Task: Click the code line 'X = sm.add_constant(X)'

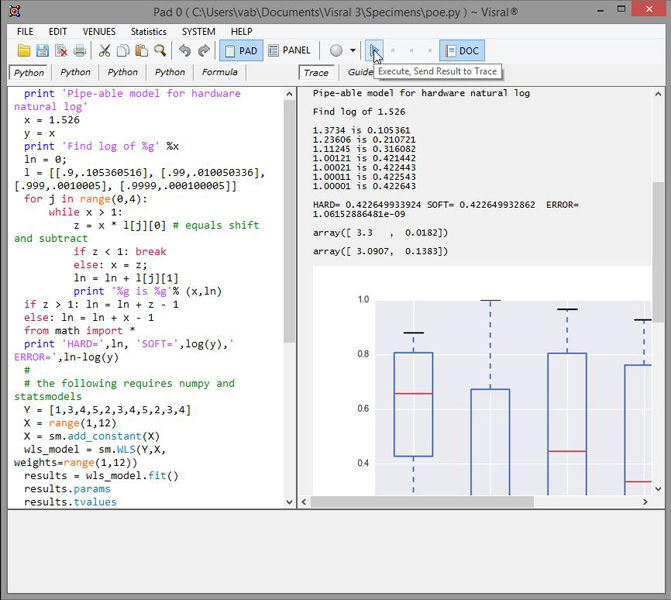Action: (x=92, y=436)
